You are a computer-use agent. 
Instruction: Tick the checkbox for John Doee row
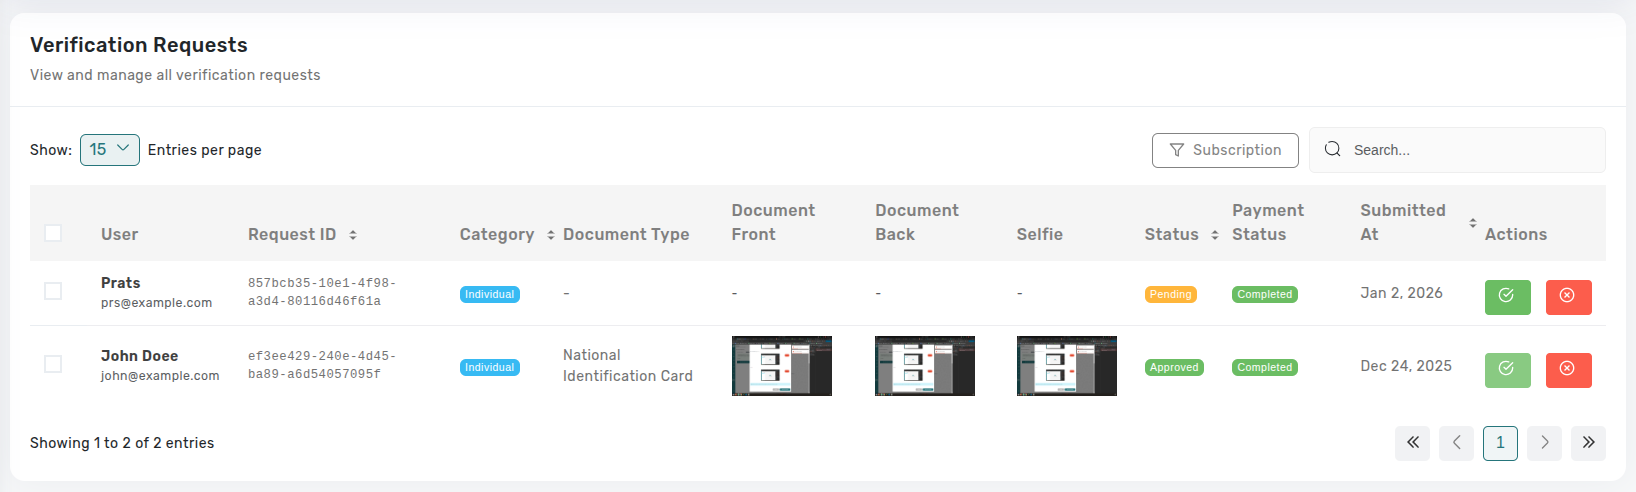[x=53, y=364]
